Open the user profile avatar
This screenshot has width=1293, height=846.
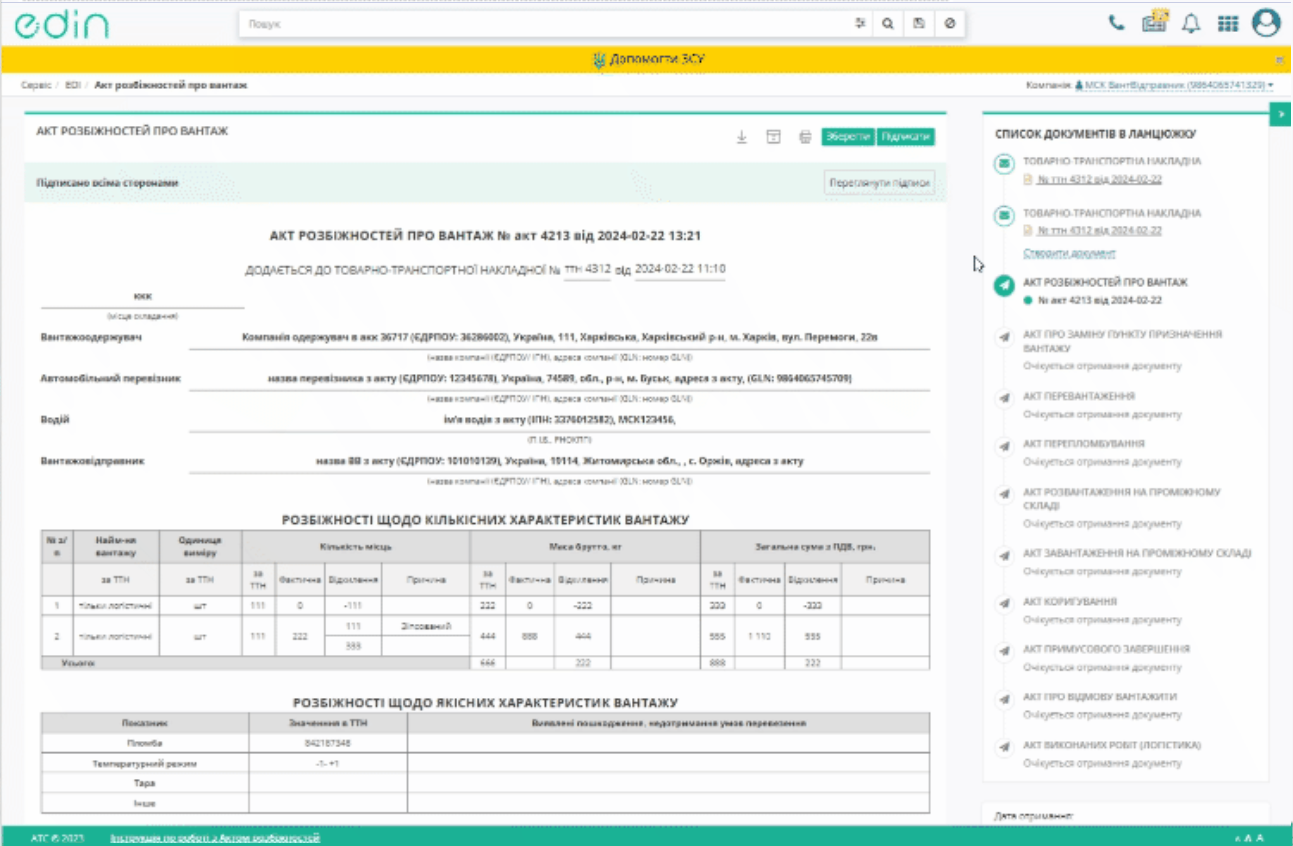(1266, 23)
